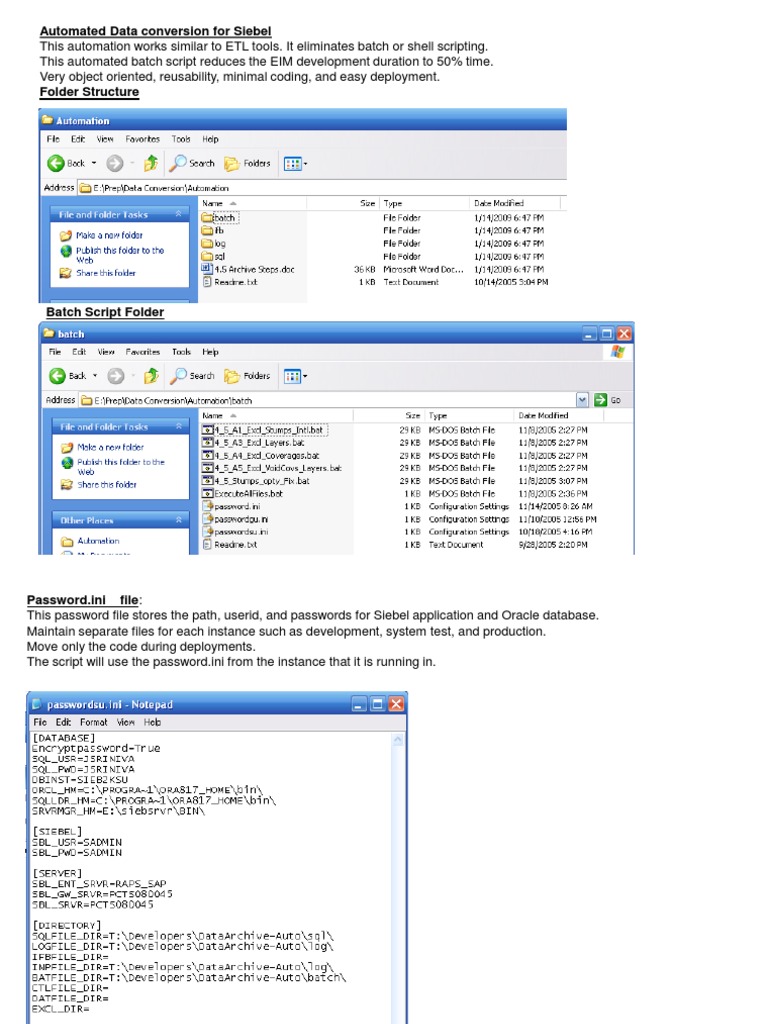Select Readme.txt in batch window
This screenshot has height=1024, width=768.
(230, 545)
